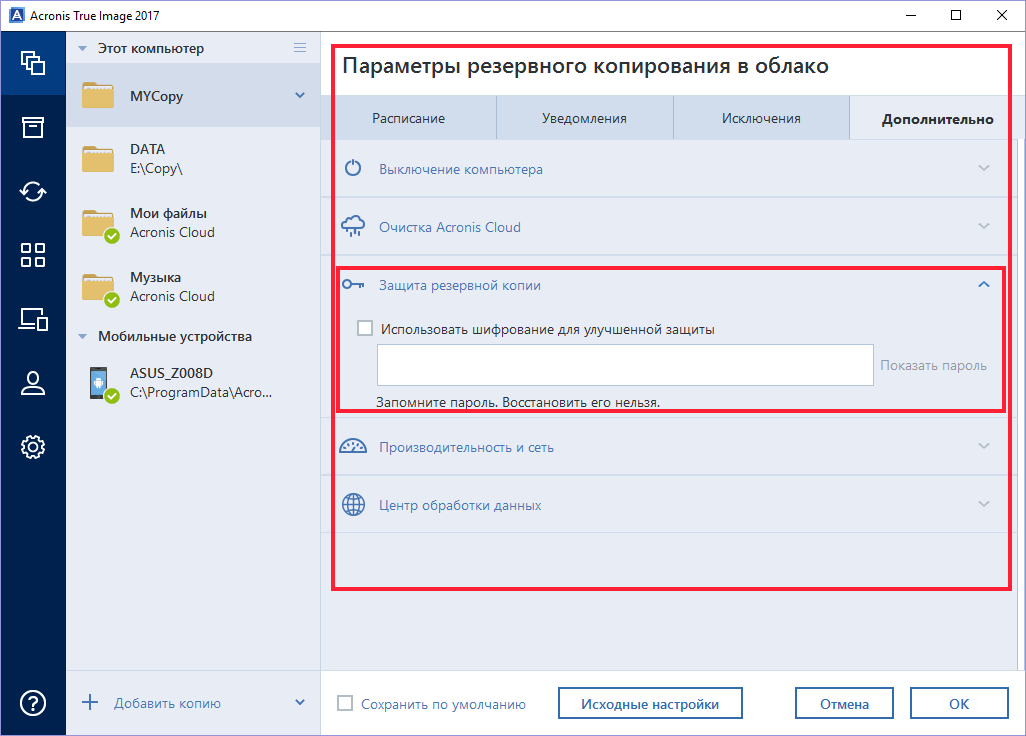Open the Account profile icon
1026x736 pixels.
tap(33, 383)
